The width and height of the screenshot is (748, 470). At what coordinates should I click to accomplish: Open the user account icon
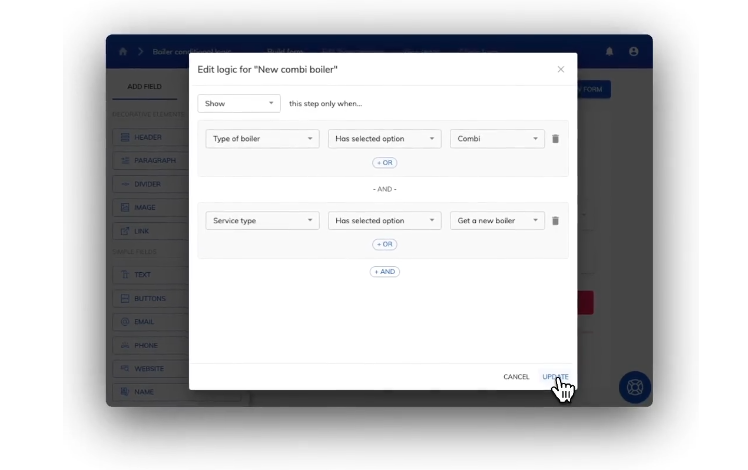click(634, 52)
